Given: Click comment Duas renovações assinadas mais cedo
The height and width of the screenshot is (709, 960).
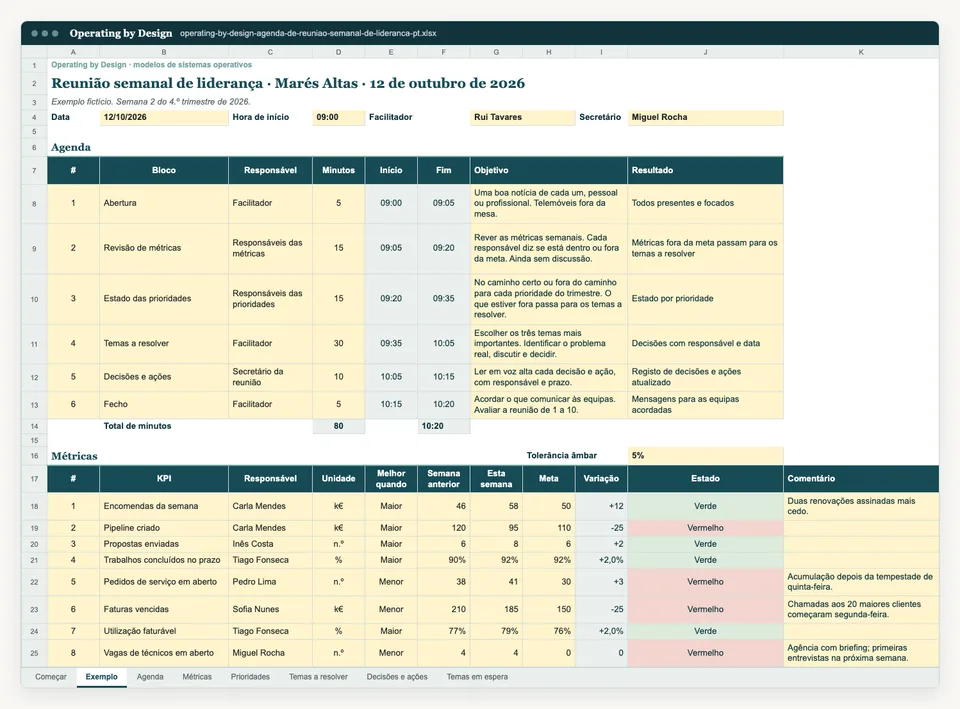Looking at the screenshot, I should (861, 506).
